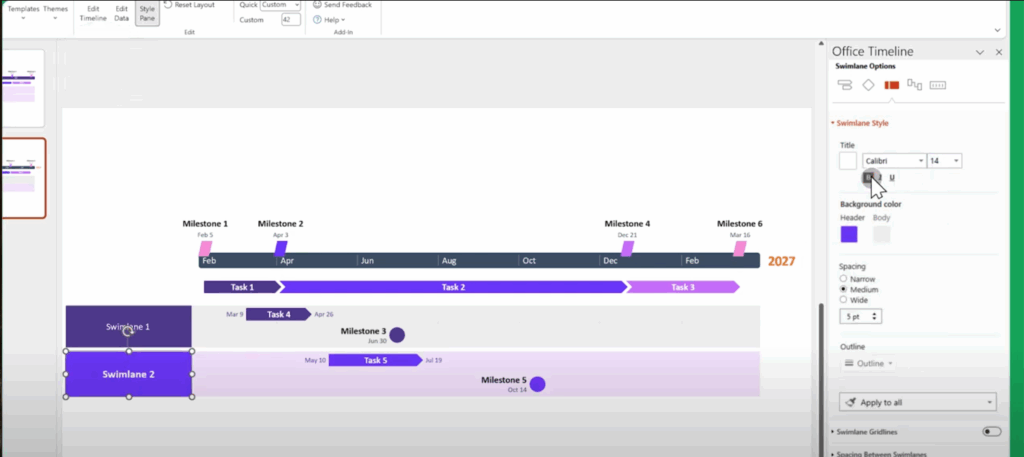Select the Task 5 bar in Swimlane 2
The width and height of the screenshot is (1024, 457).
coord(376,360)
